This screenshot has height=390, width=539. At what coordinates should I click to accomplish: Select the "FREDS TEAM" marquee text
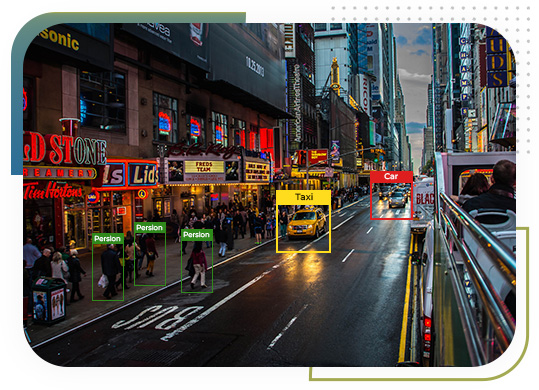(x=204, y=167)
